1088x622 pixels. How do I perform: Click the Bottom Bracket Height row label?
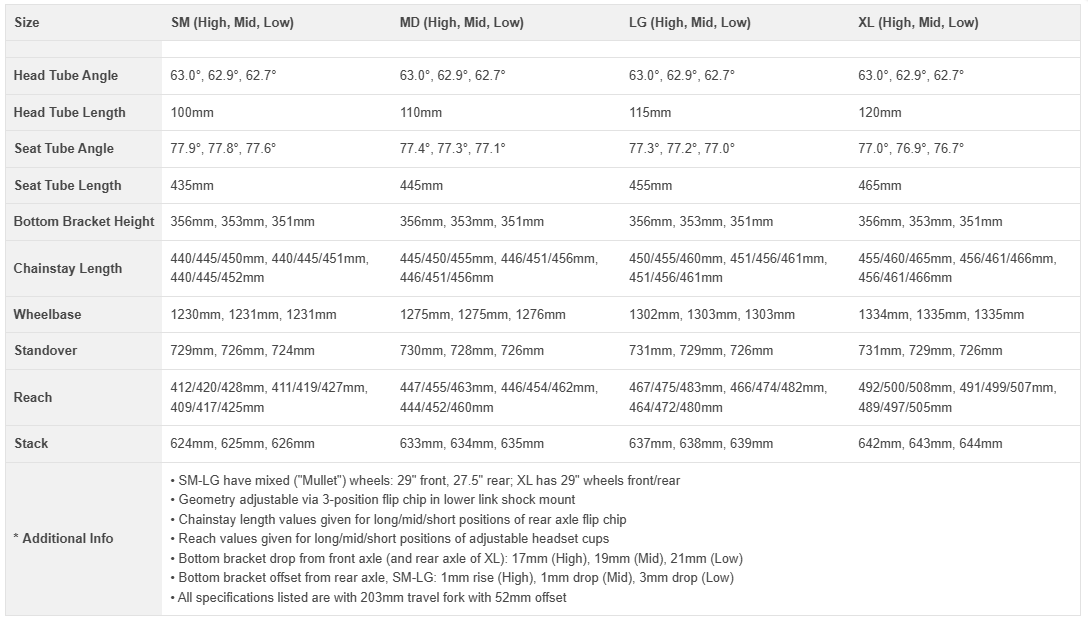[84, 221]
